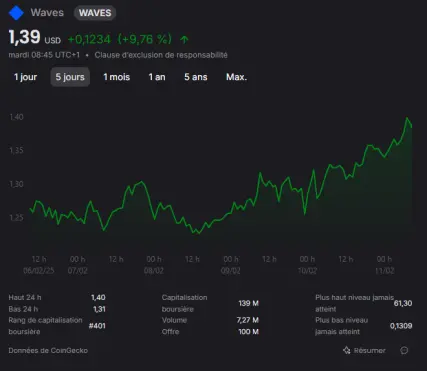This screenshot has width=427, height=371.
Task: Click the 10/02 date label on x-axis
Action: tap(307, 271)
